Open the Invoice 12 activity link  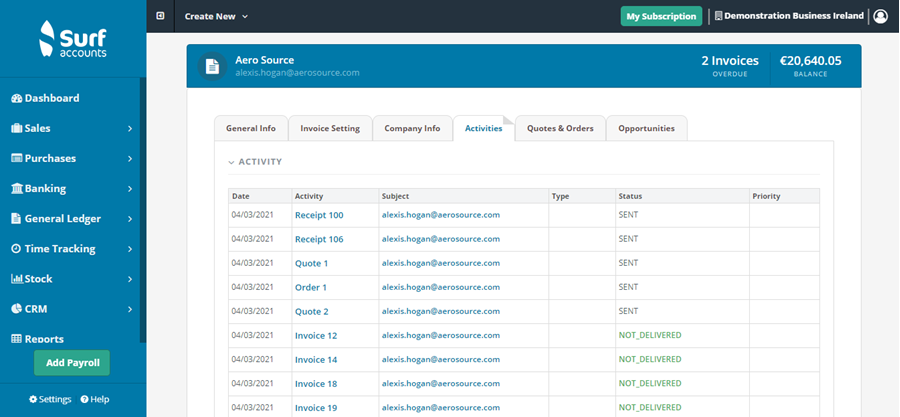(x=316, y=336)
